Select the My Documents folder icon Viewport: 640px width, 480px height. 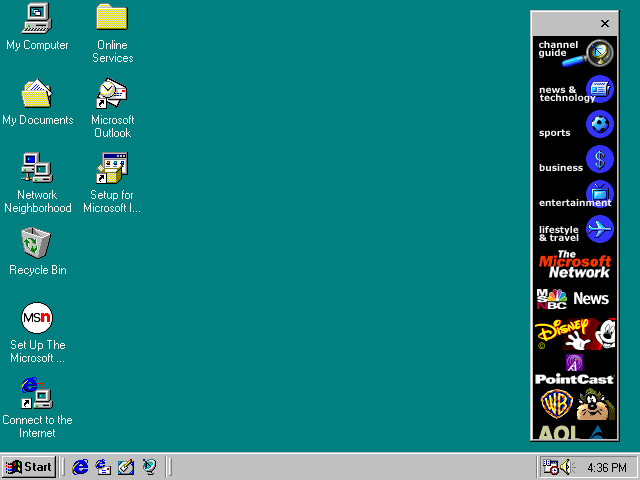point(37,93)
